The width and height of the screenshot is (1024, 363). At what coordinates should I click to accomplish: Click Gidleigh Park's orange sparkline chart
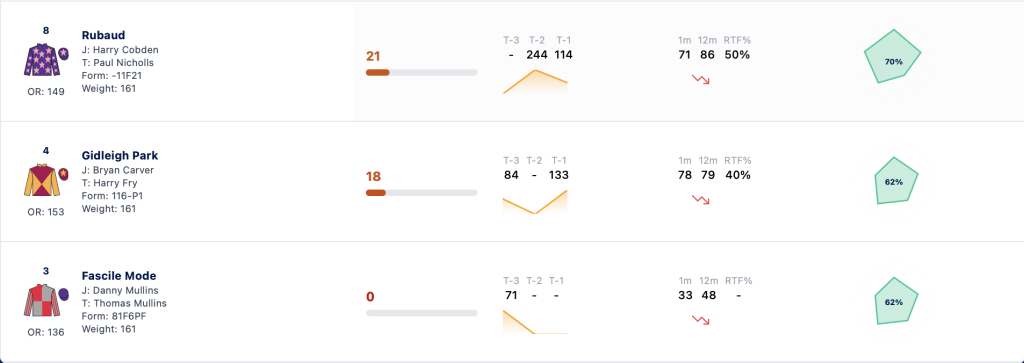[x=535, y=202]
